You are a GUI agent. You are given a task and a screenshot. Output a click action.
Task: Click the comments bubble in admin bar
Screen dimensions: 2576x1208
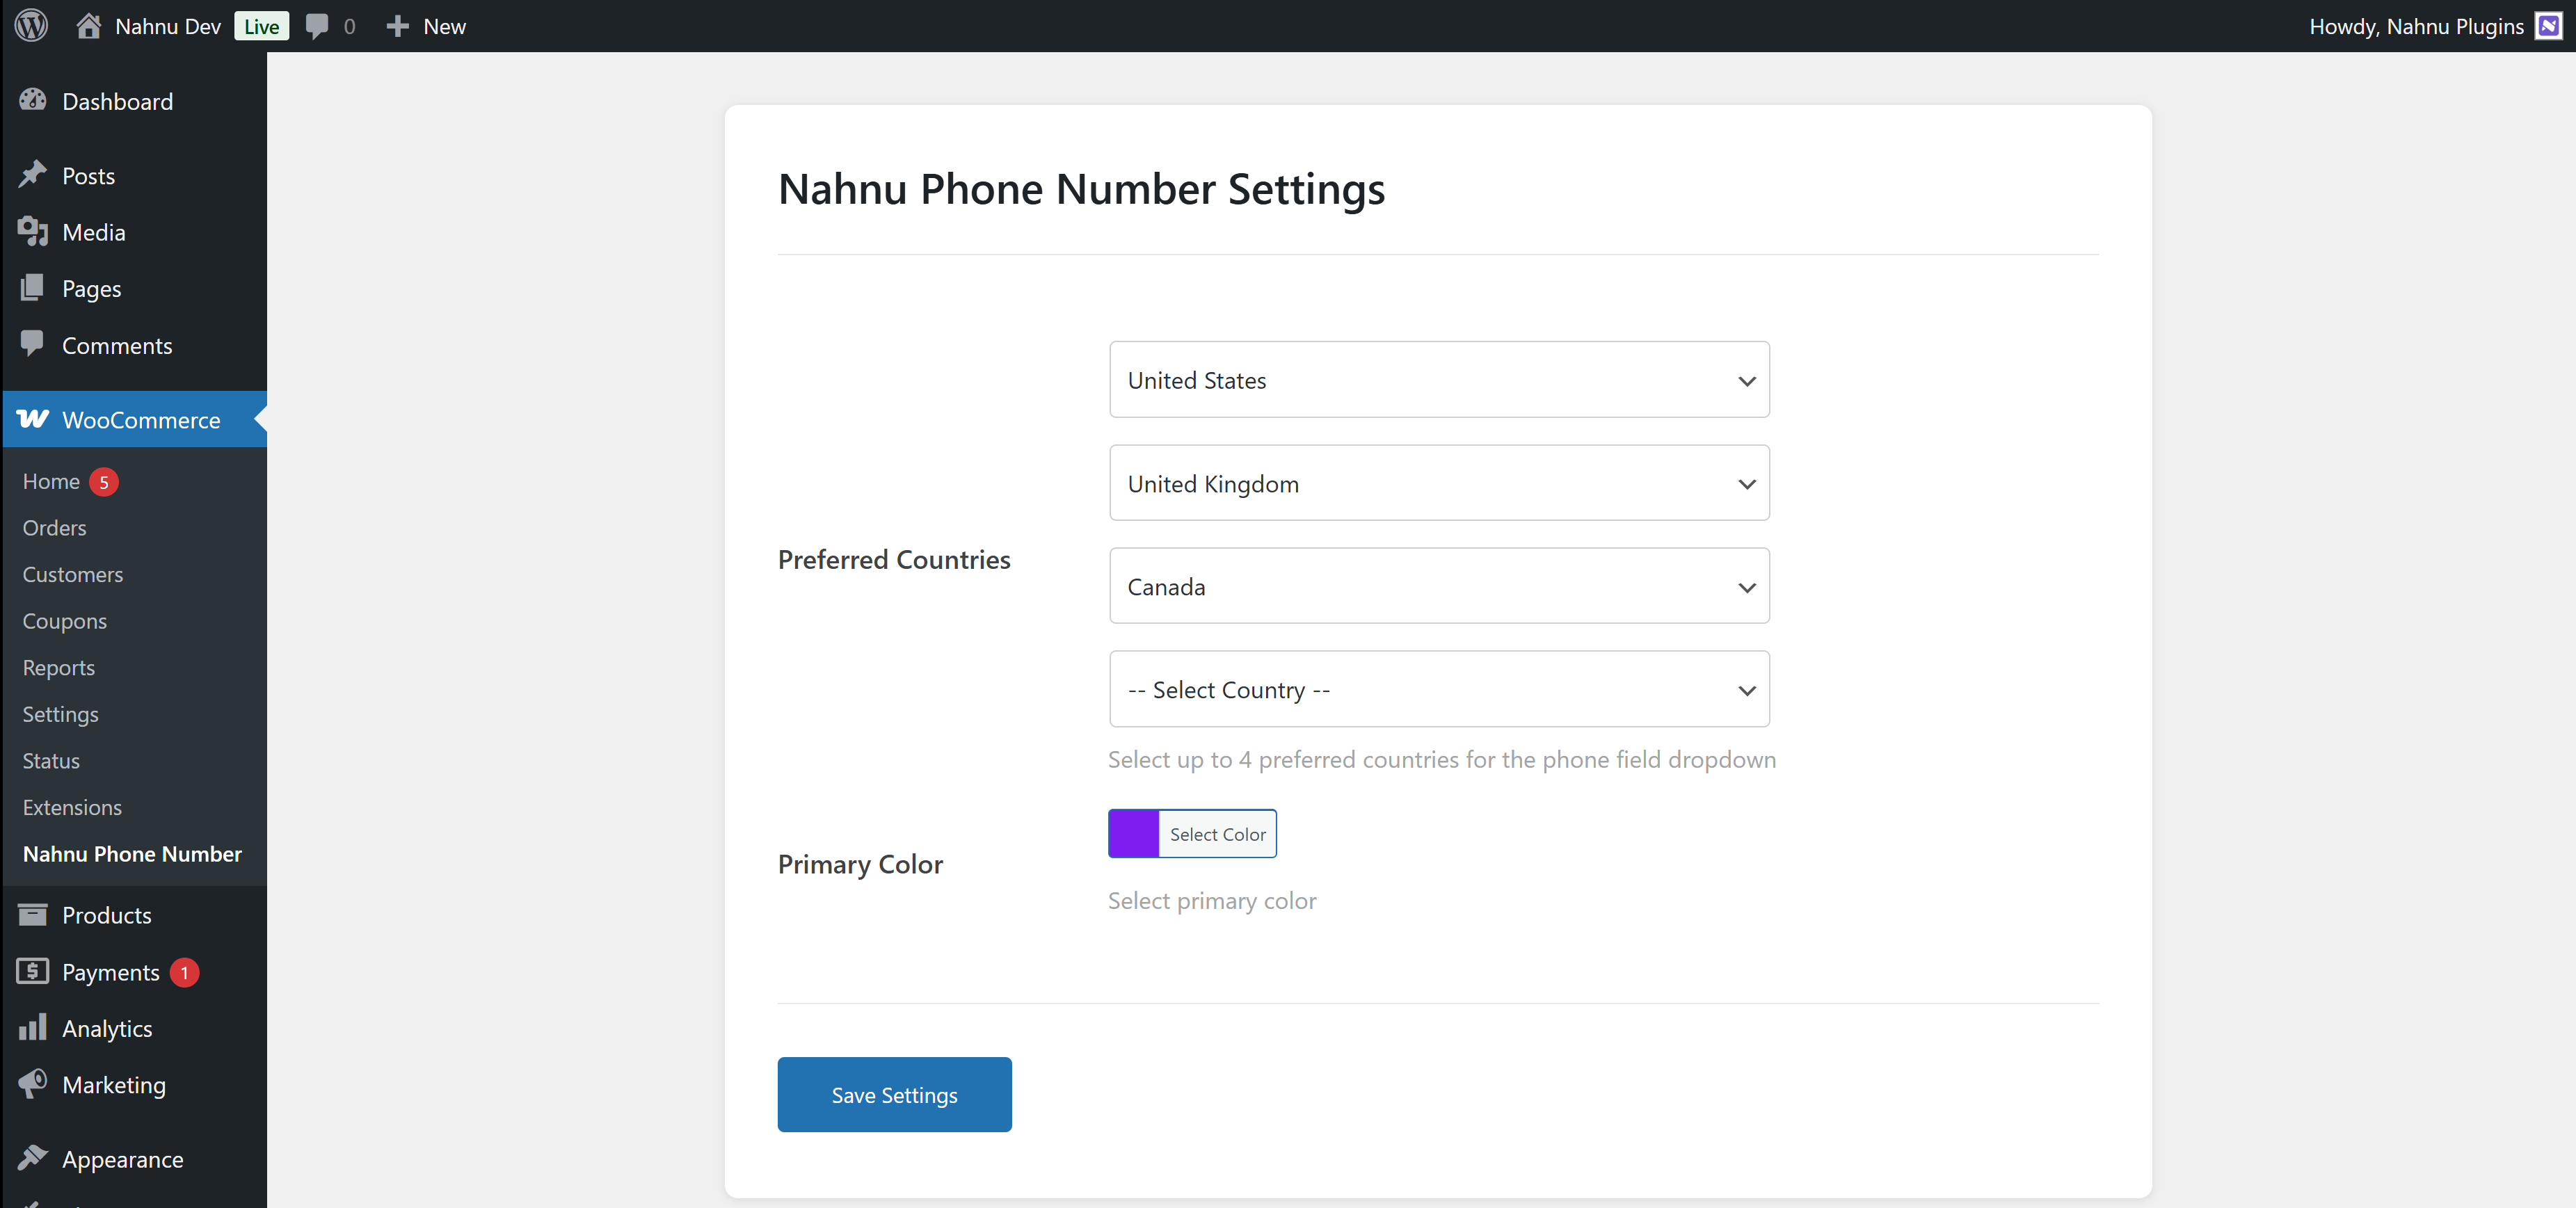click(x=318, y=26)
